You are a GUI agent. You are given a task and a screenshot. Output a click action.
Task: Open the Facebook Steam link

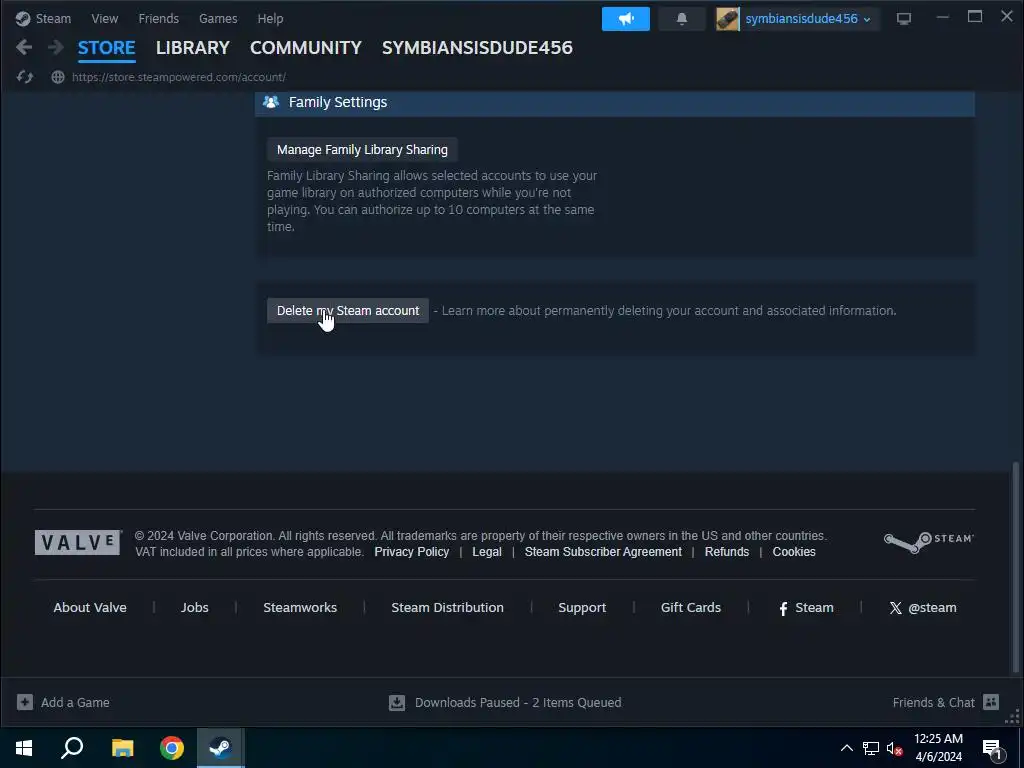tap(806, 607)
